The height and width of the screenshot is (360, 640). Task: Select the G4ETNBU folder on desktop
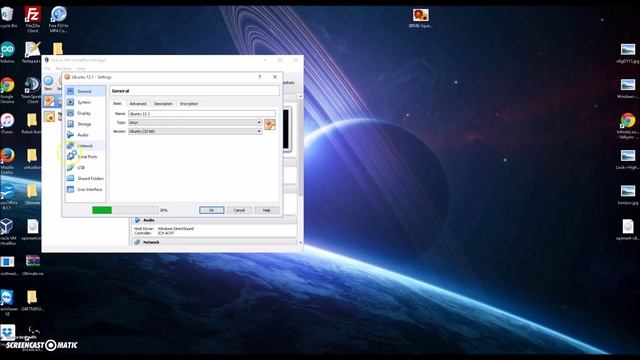[32, 301]
